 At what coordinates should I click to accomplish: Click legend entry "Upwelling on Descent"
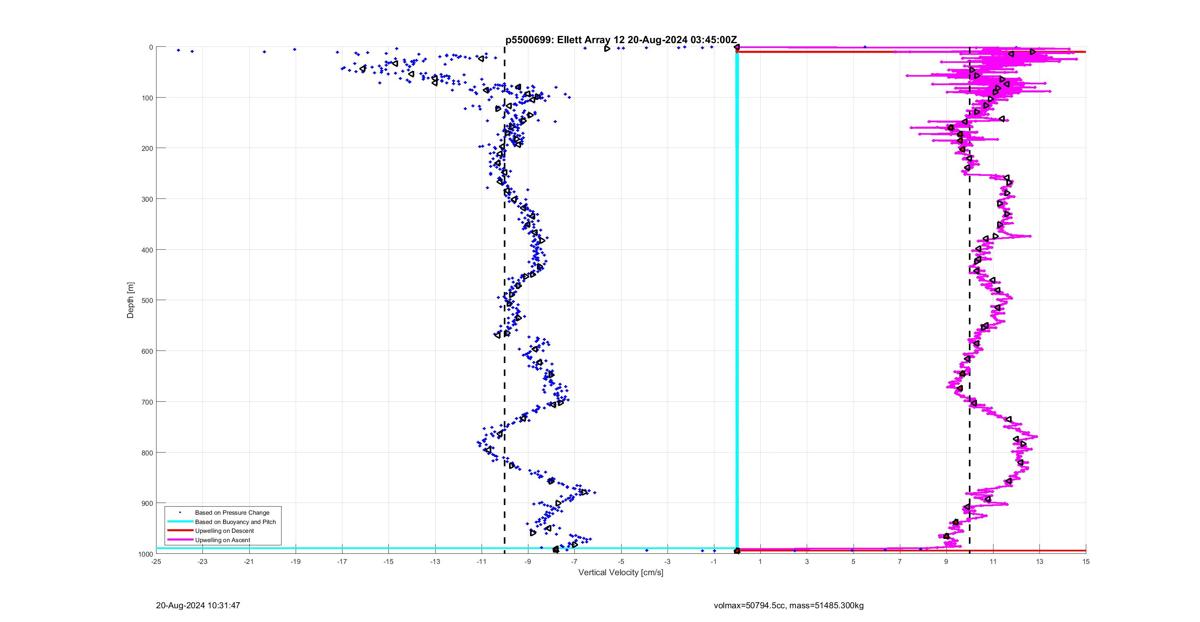[x=225, y=531]
